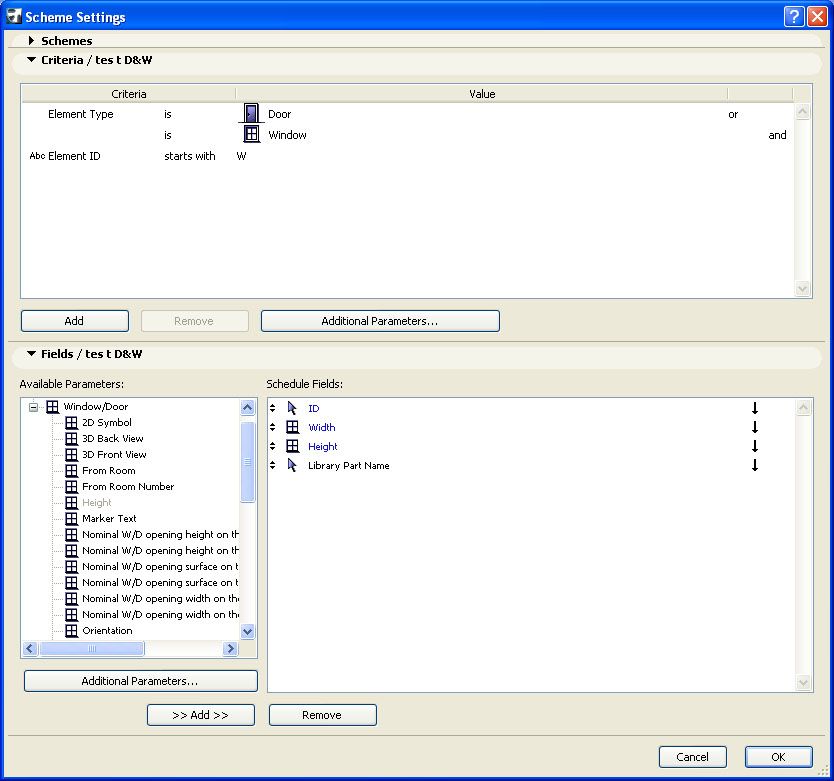Click the From Room parameter icon

coord(71,471)
